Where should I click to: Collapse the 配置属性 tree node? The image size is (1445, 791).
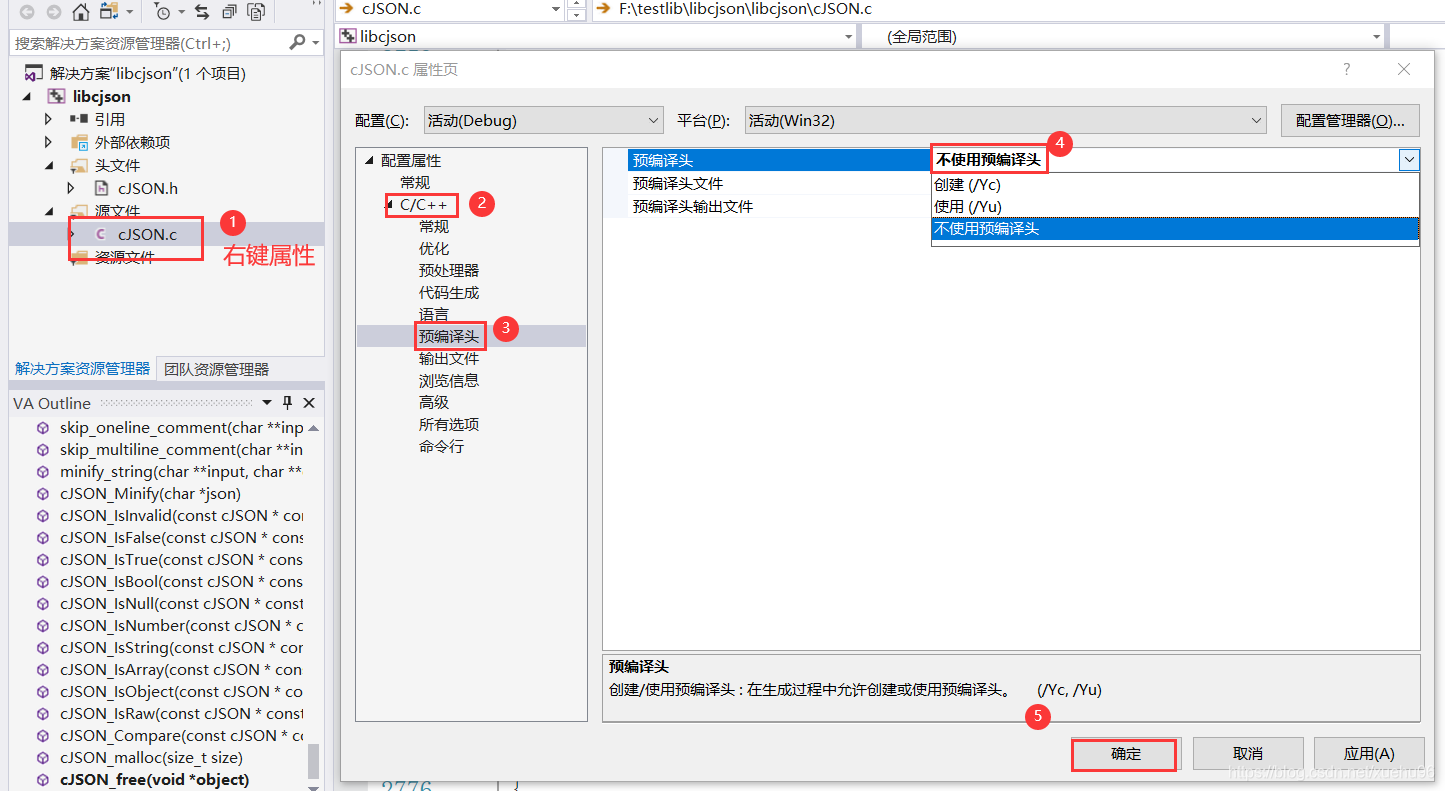coord(369,161)
